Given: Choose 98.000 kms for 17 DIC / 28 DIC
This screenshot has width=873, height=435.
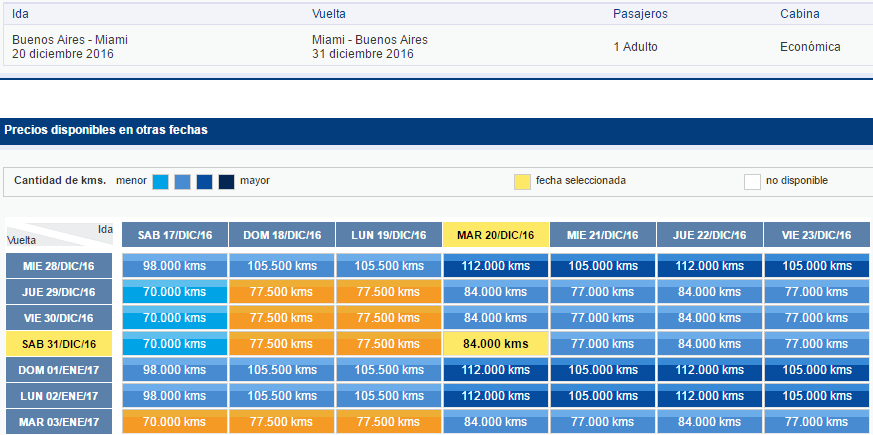Looking at the screenshot, I should tap(175, 266).
